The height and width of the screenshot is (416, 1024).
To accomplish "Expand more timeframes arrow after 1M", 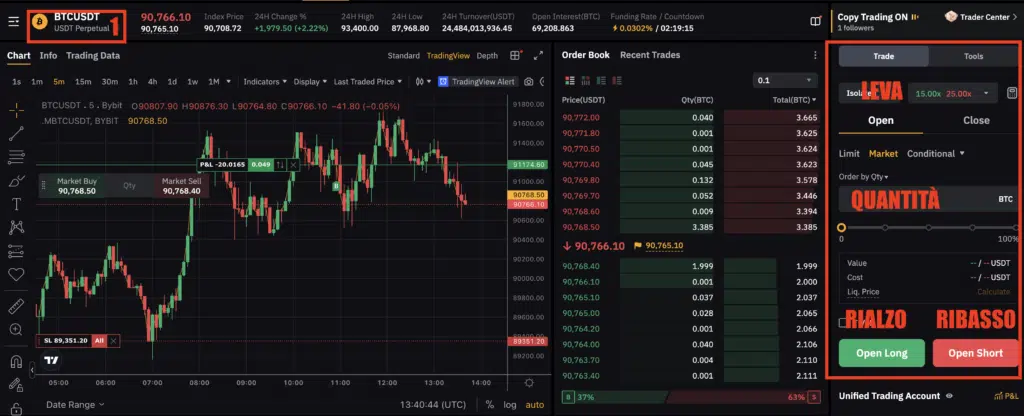I will [228, 82].
